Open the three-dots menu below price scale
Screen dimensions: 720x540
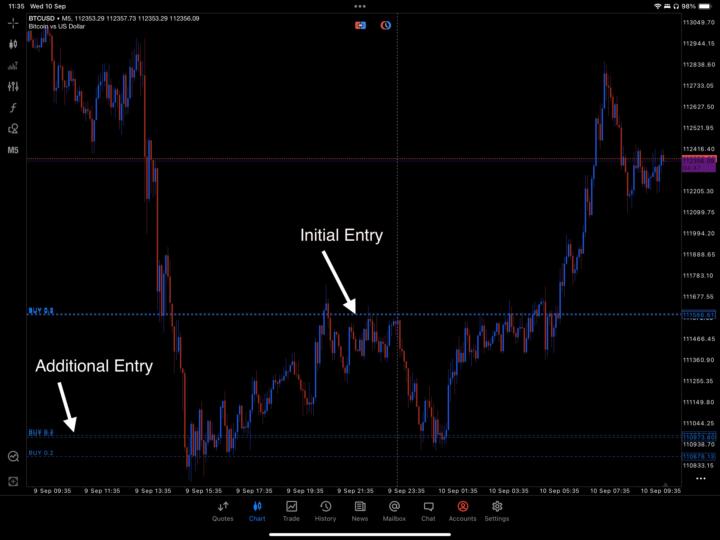[700, 478]
